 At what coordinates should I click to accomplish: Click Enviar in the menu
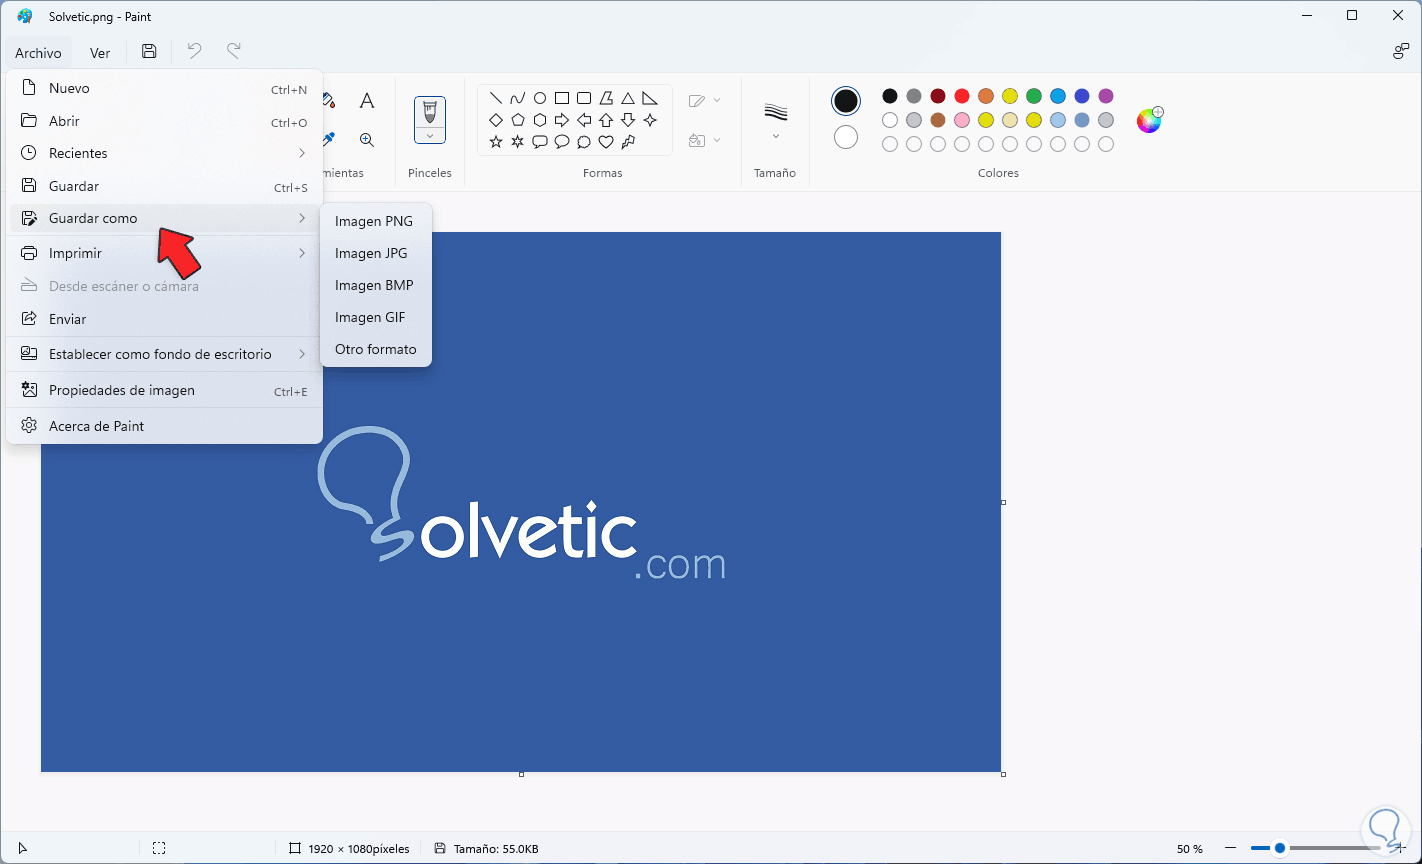[164, 319]
